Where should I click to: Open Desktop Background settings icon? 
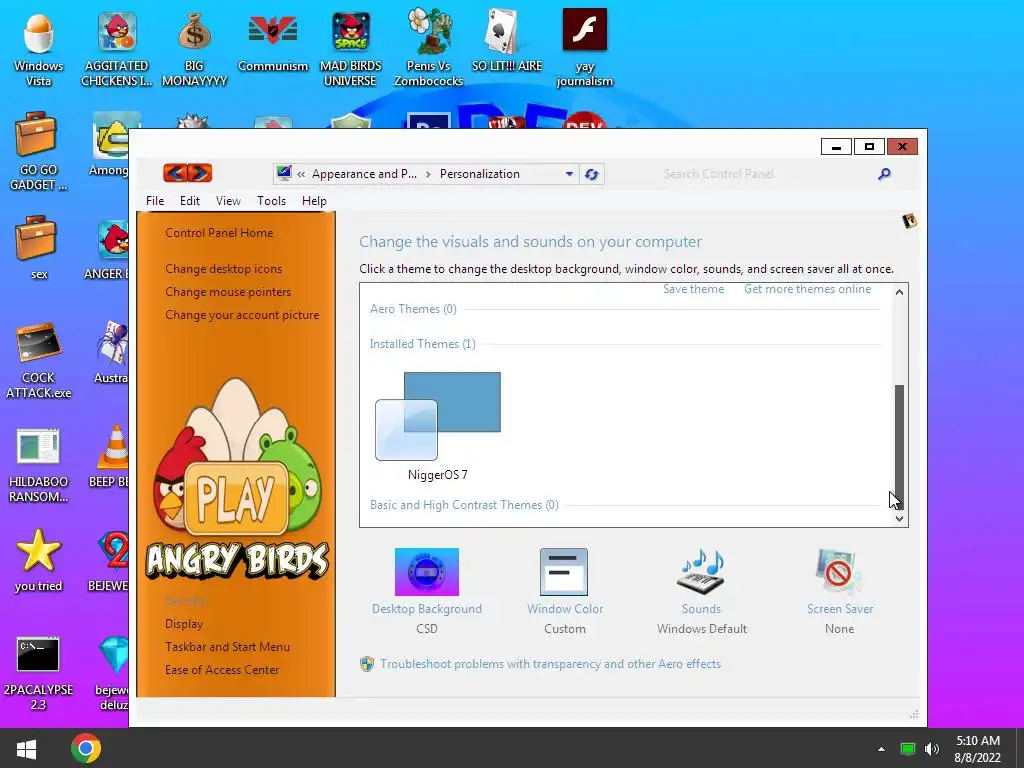point(426,572)
